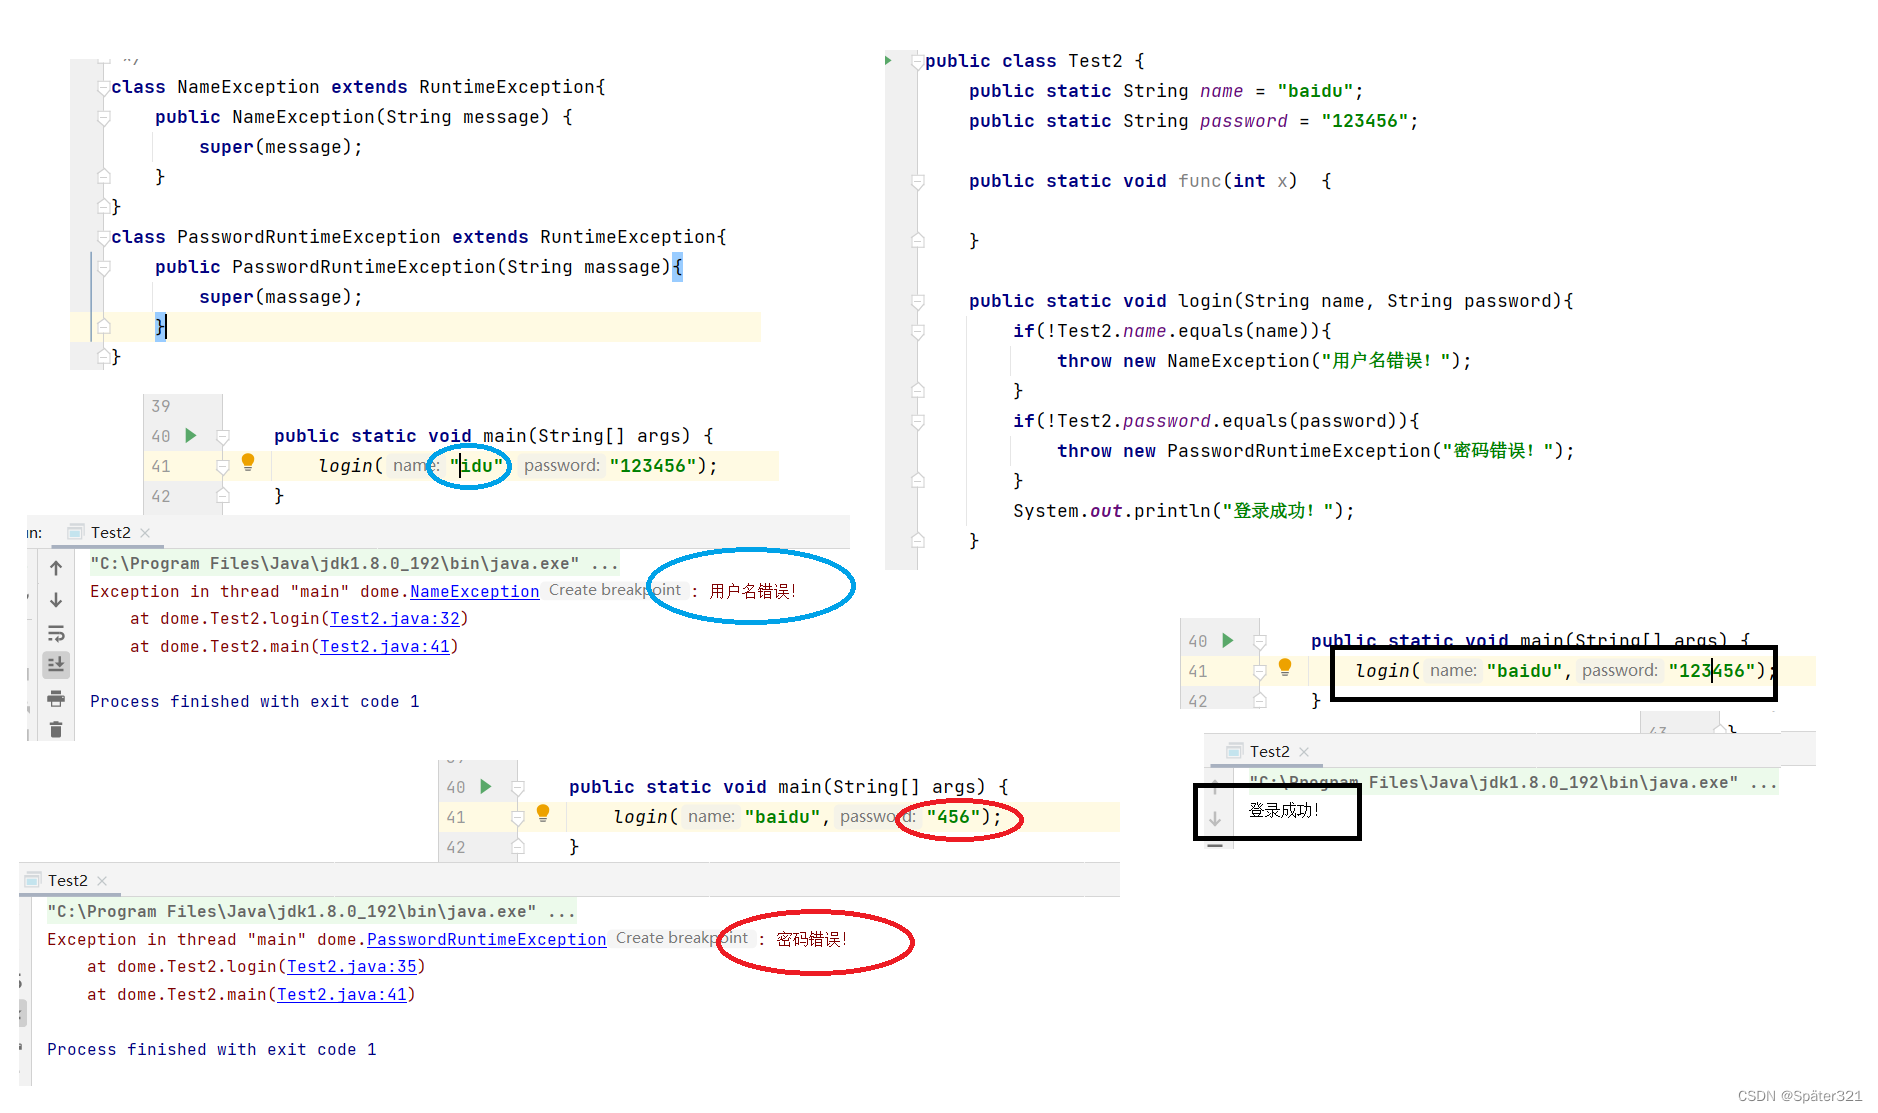Click the down-arrow icon in NameException console toolbar
Screen dimensions: 1878x1113
56,600
